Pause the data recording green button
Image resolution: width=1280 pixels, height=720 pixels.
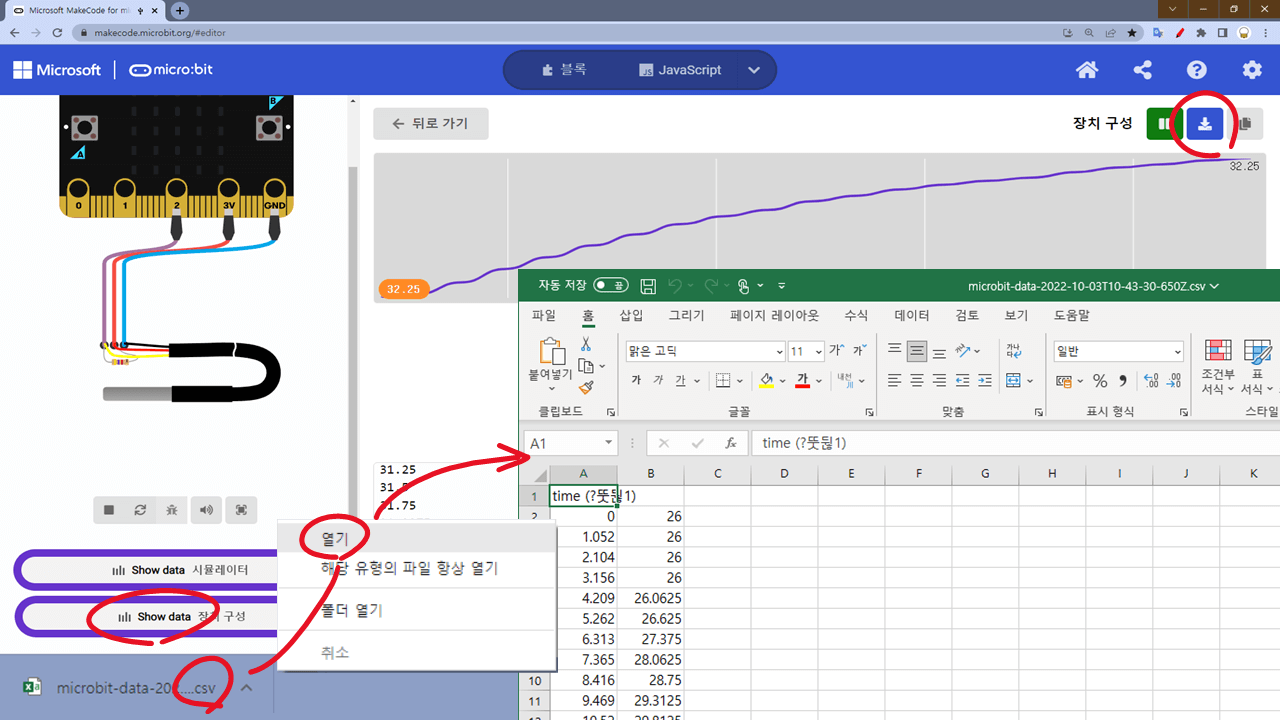[x=1164, y=123]
